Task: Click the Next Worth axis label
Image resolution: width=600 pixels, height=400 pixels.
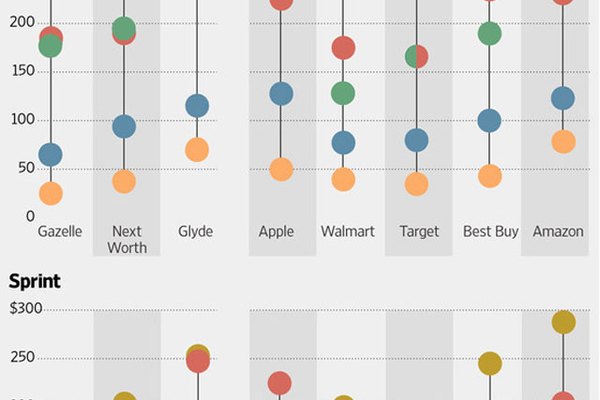Action: [127, 240]
